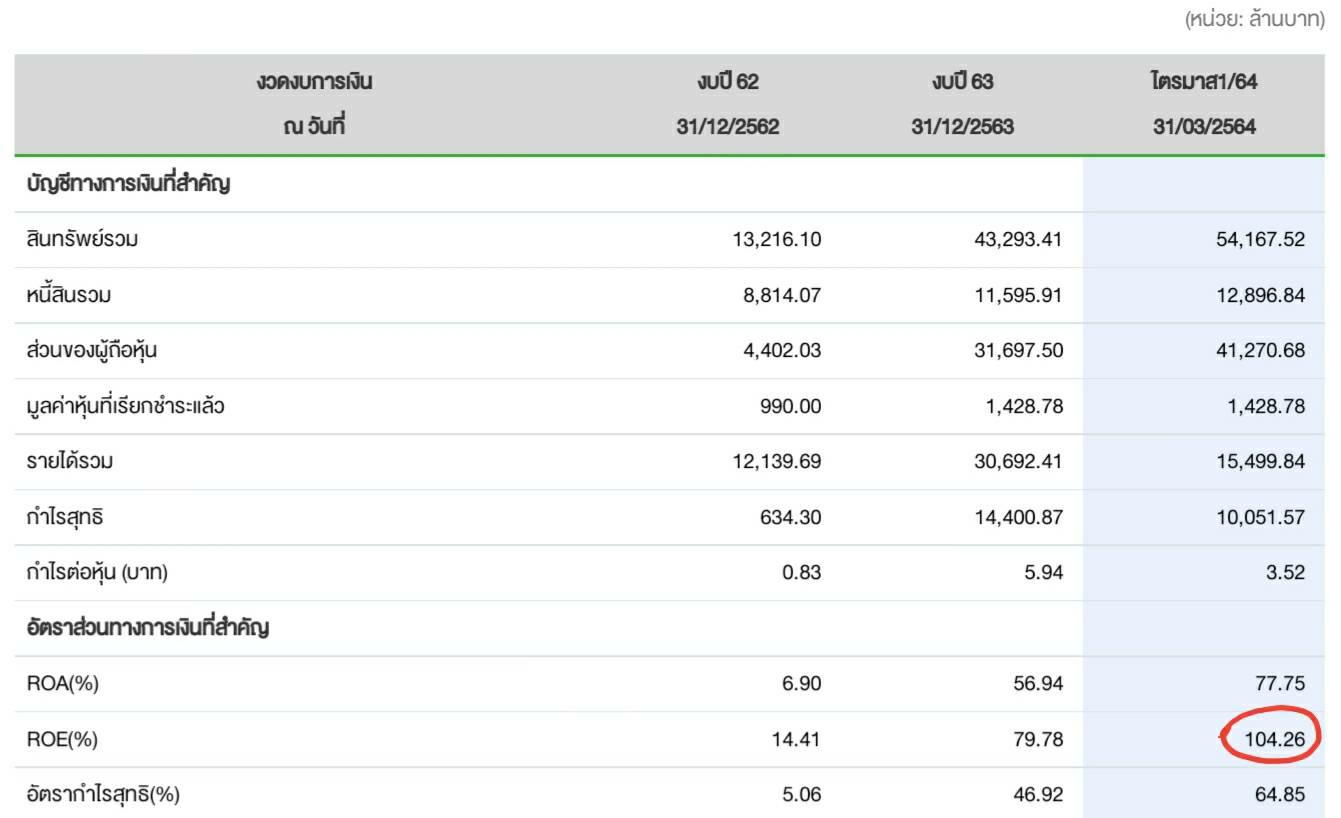Select the งบปี 63 column header

coord(962,82)
